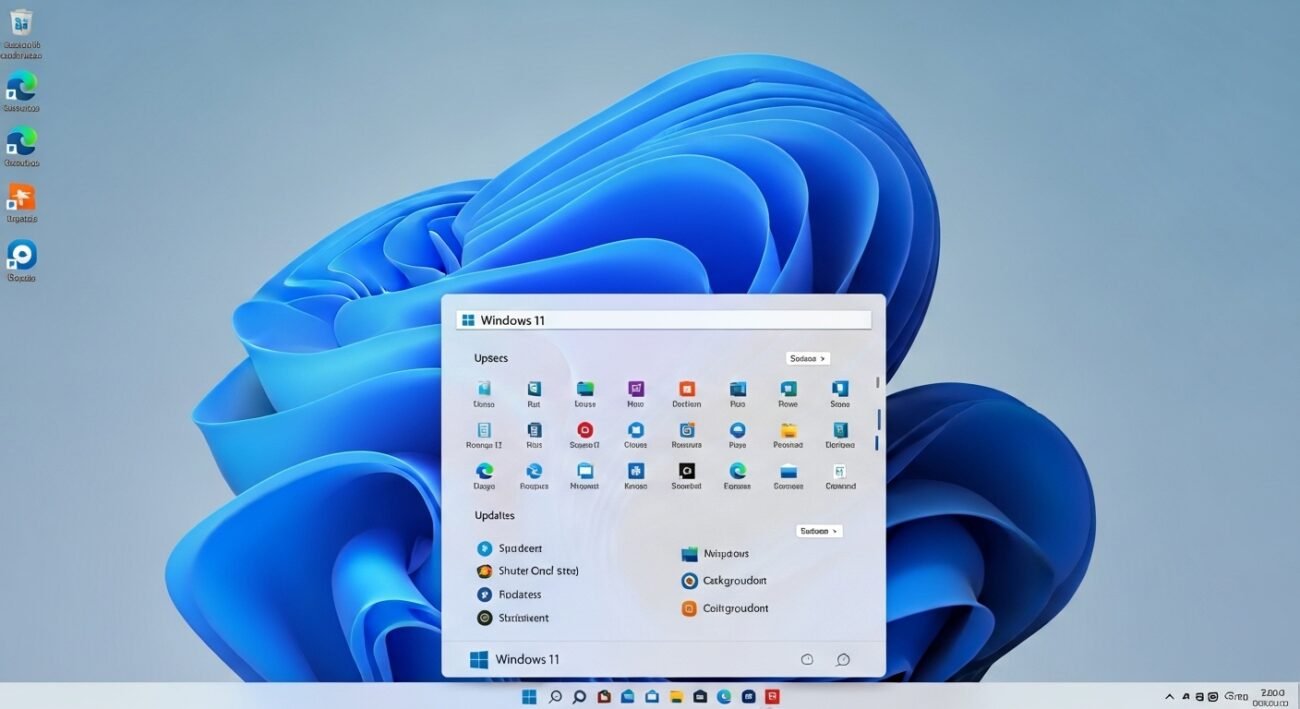This screenshot has height=709, width=1300.
Task: Expand the Sudoon button beside Updaltes
Action: (819, 531)
